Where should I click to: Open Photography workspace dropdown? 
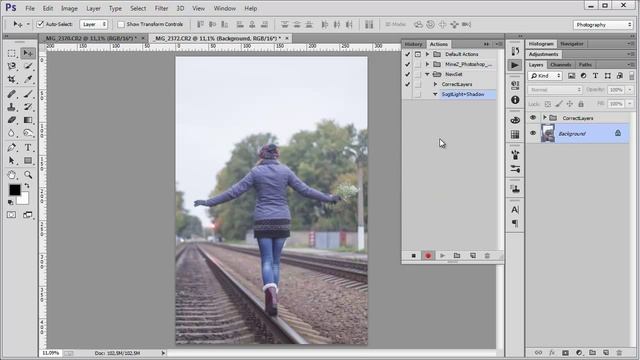coord(603,25)
